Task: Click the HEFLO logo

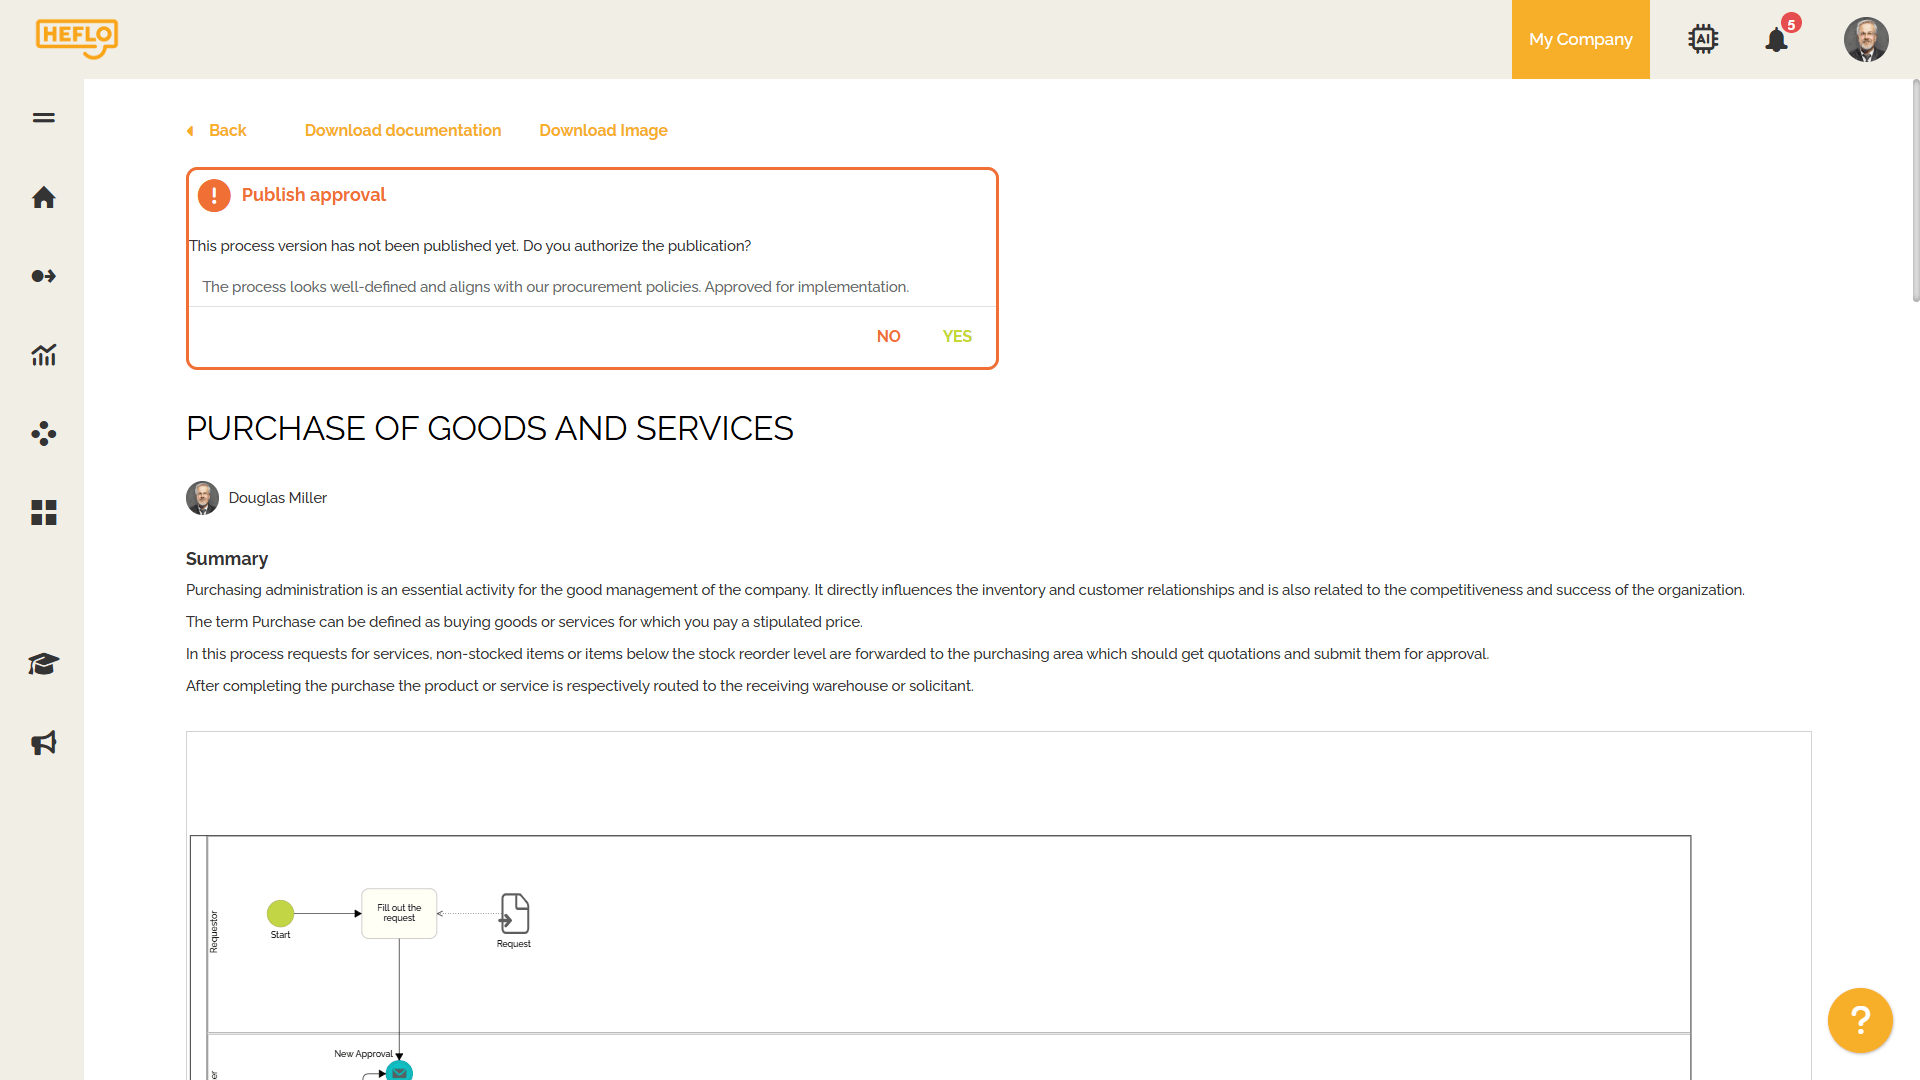Action: (x=76, y=38)
